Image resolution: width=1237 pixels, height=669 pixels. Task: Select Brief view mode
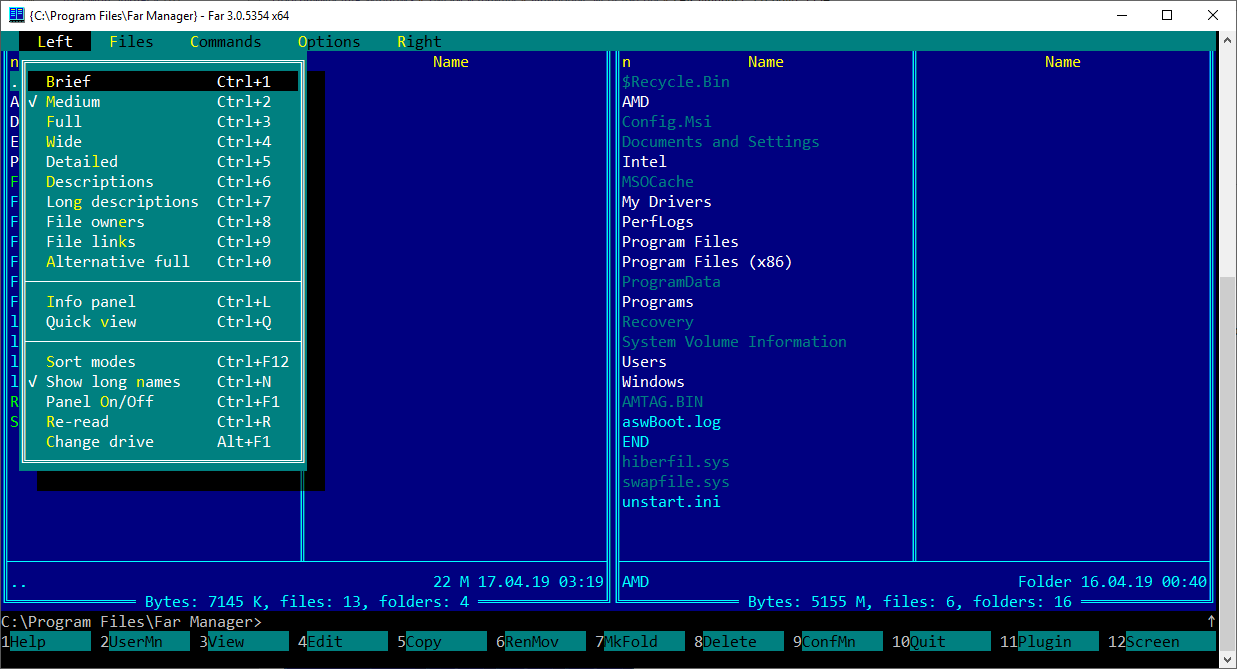[163, 82]
